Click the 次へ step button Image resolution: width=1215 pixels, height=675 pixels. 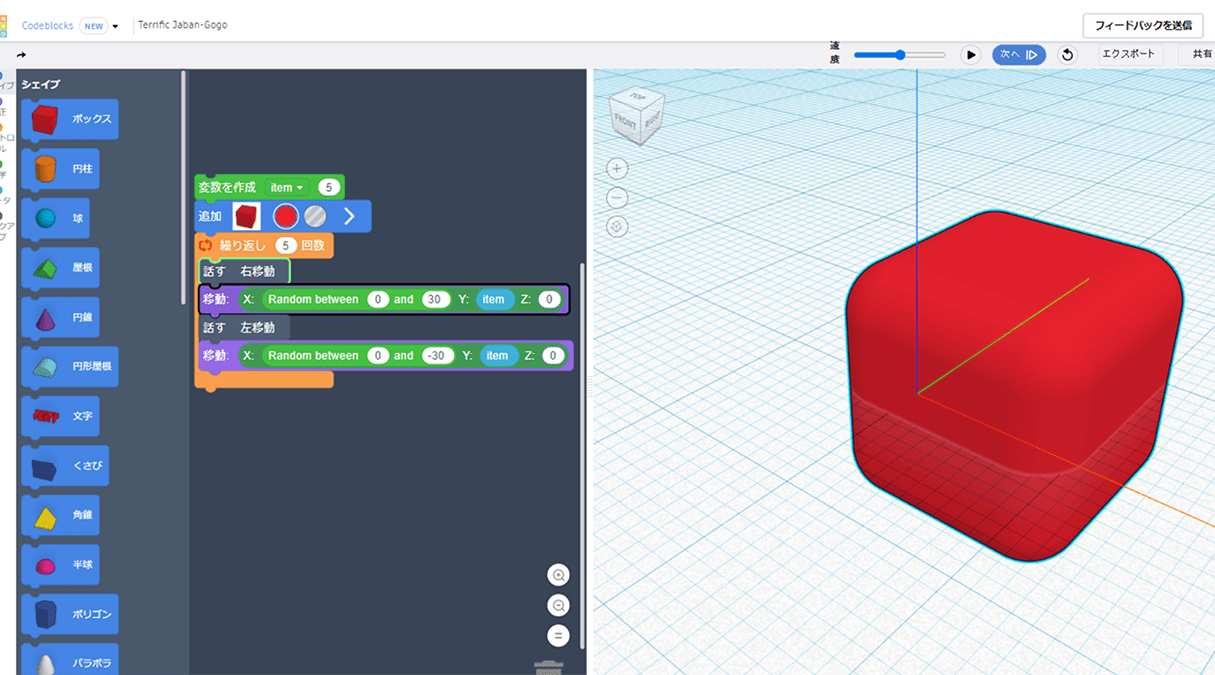pos(1018,54)
